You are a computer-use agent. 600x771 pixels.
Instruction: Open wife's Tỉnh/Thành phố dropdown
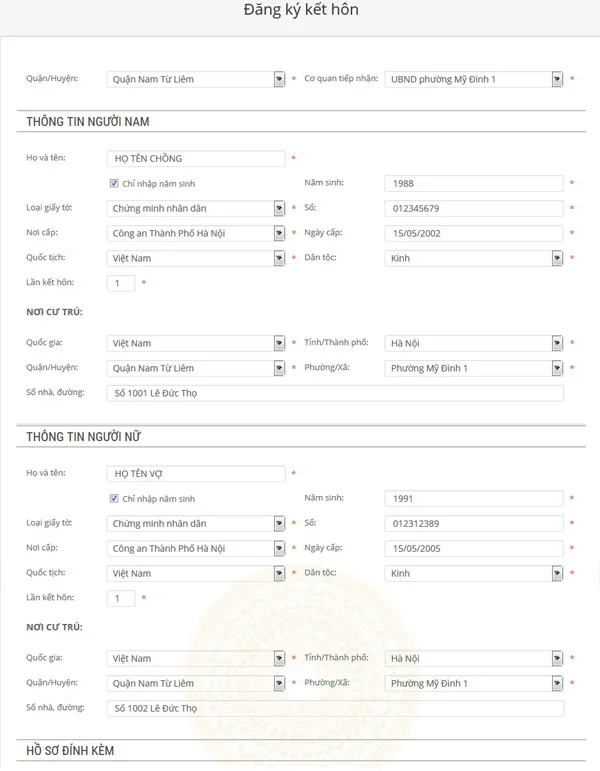click(474, 658)
